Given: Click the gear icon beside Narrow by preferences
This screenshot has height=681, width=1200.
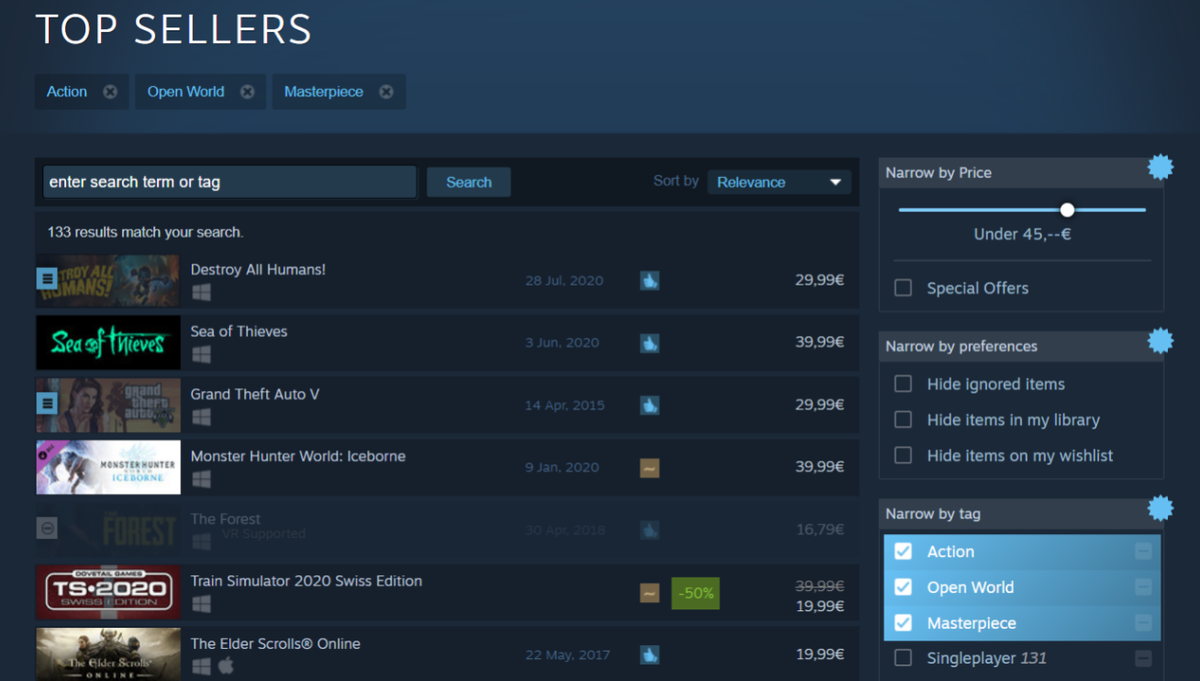Looking at the screenshot, I should (1160, 341).
